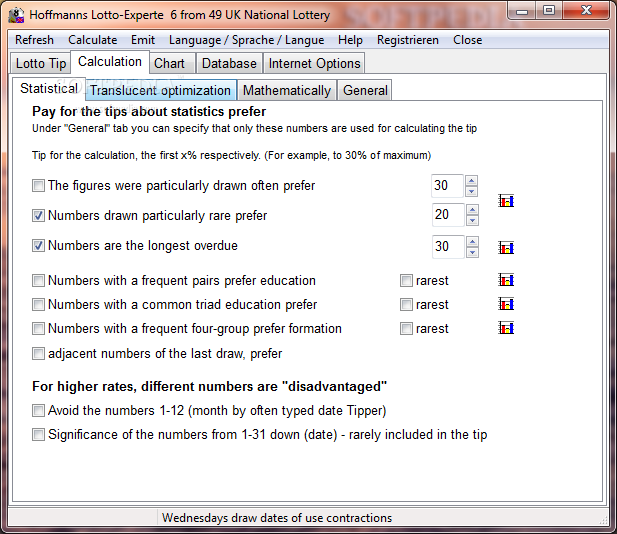
Task: Open chart icon for common triad row
Action: point(506,304)
